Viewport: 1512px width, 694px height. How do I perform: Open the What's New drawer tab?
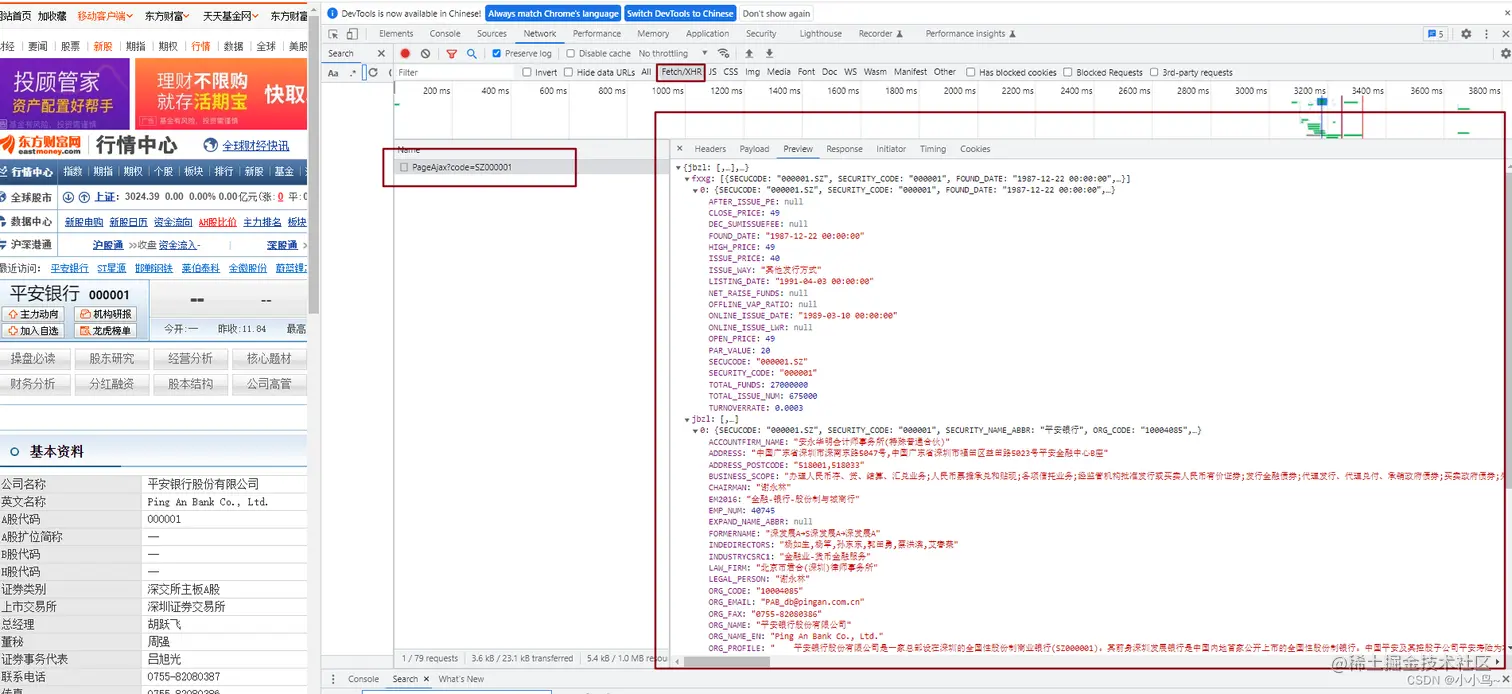pyautogui.click(x=461, y=679)
